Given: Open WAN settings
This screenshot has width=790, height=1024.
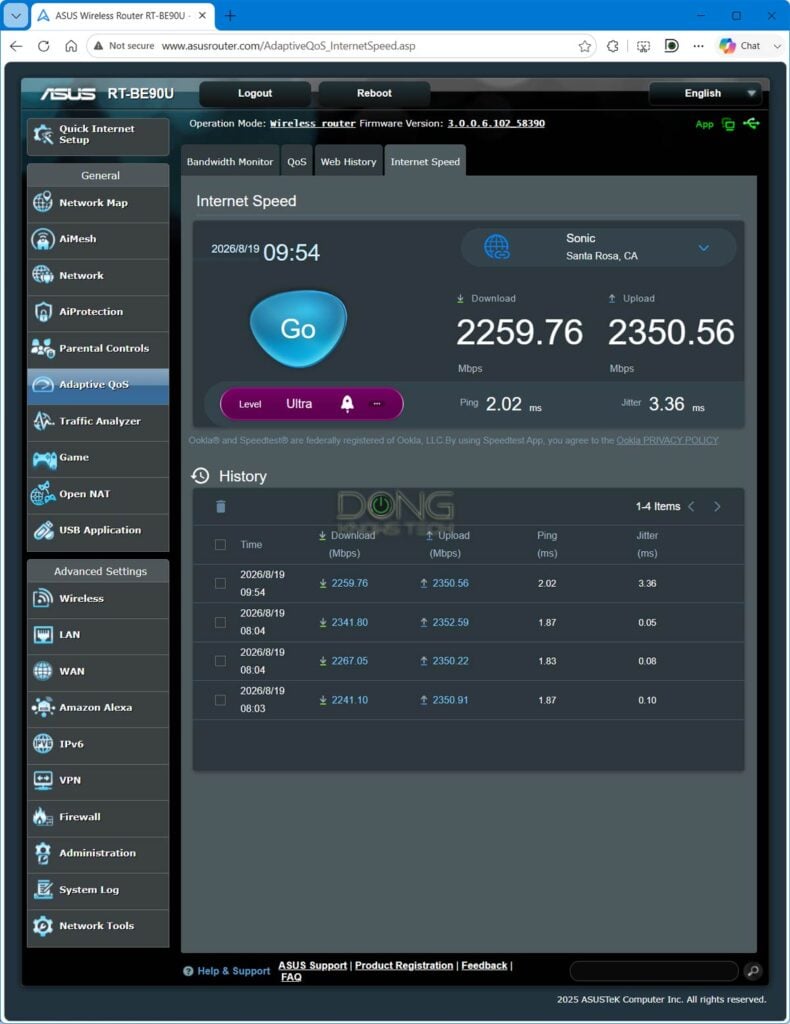Looking at the screenshot, I should click(x=98, y=671).
